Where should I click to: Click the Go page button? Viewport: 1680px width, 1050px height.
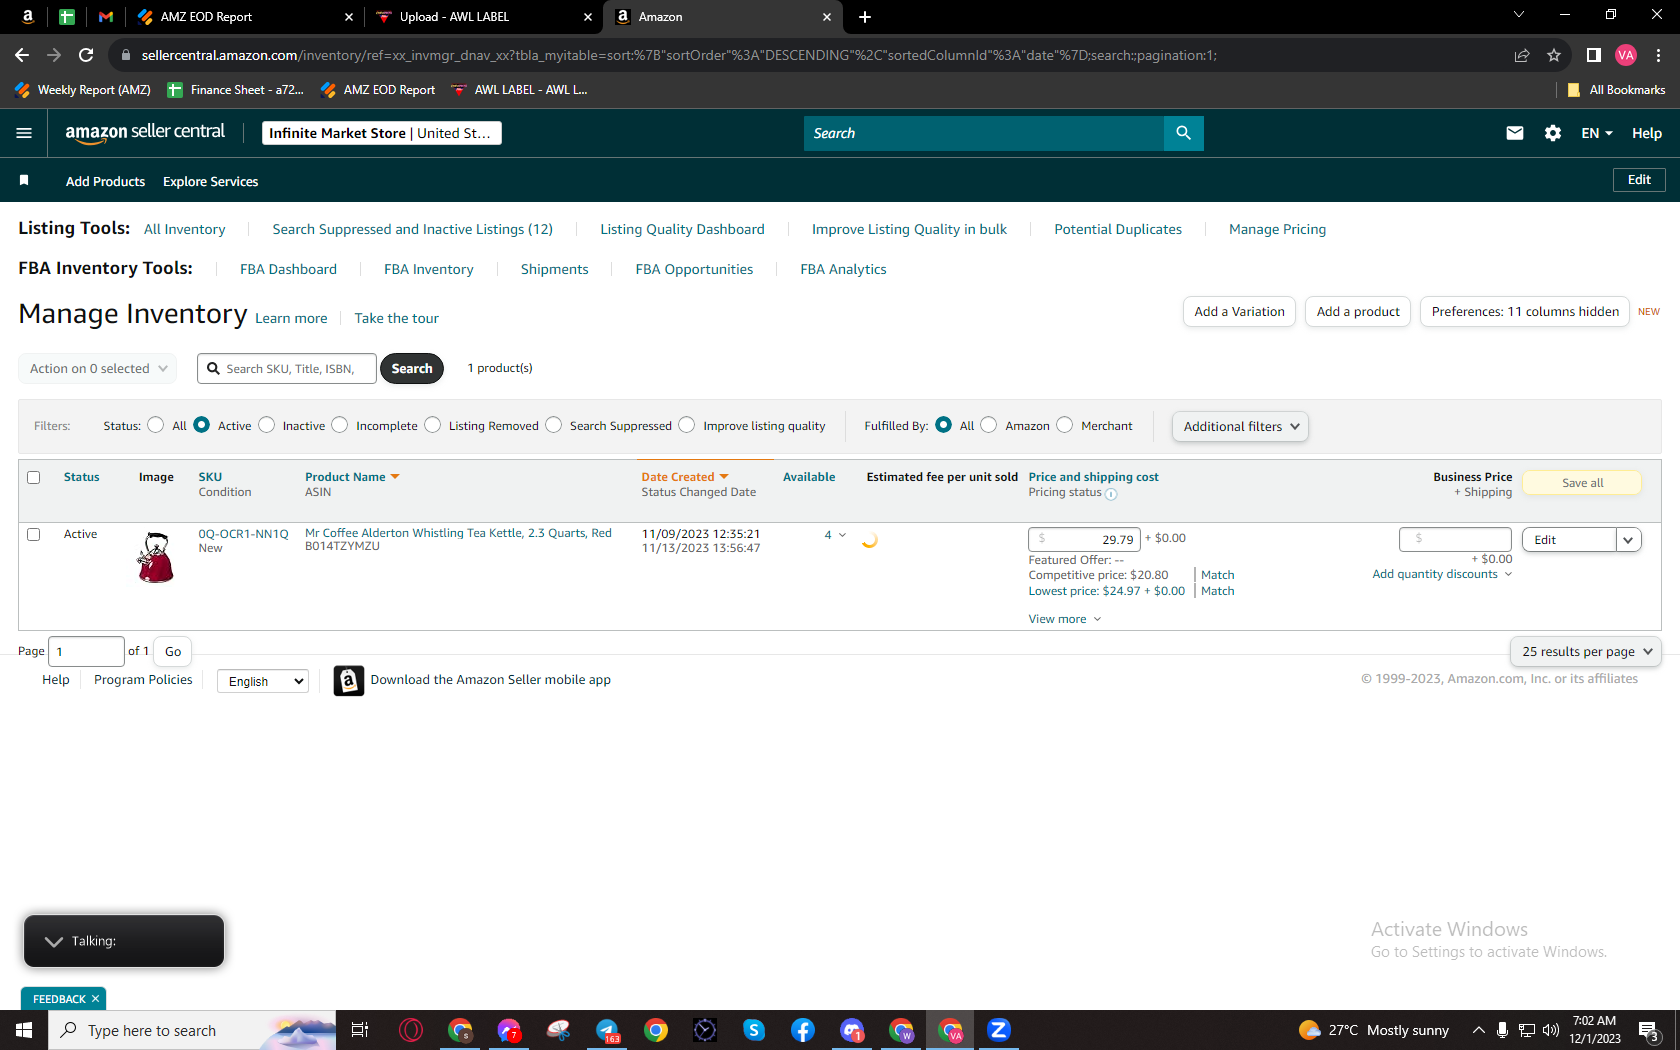tap(173, 652)
